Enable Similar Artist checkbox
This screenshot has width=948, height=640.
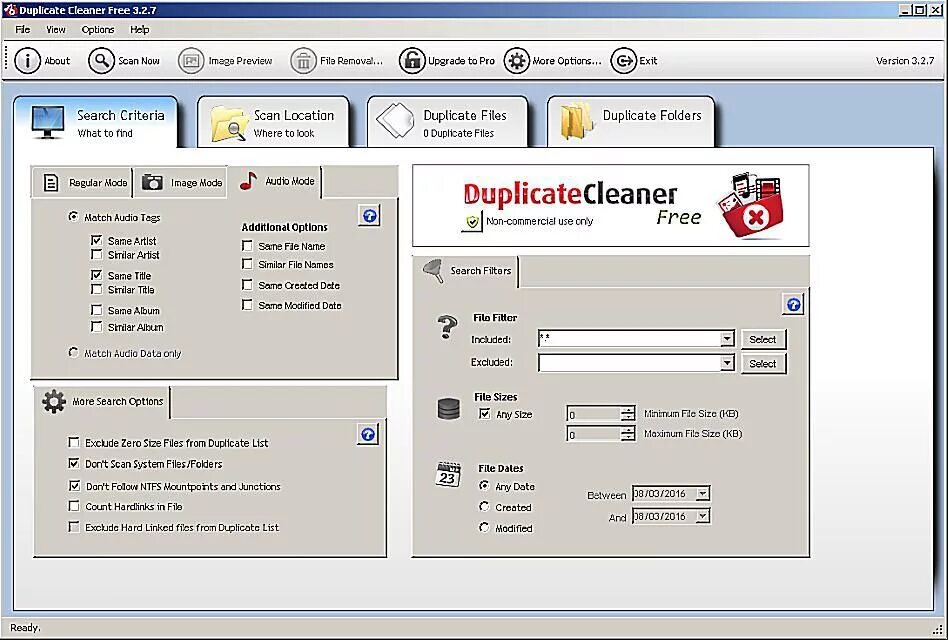pyautogui.click(x=96, y=254)
